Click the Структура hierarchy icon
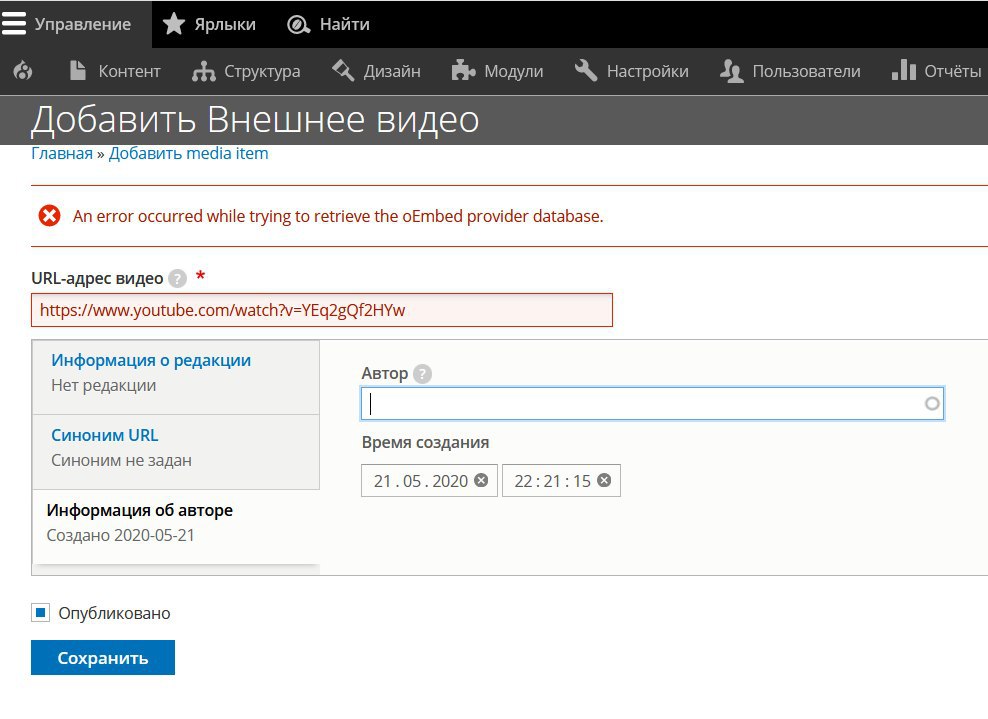This screenshot has width=988, height=719. click(x=204, y=71)
